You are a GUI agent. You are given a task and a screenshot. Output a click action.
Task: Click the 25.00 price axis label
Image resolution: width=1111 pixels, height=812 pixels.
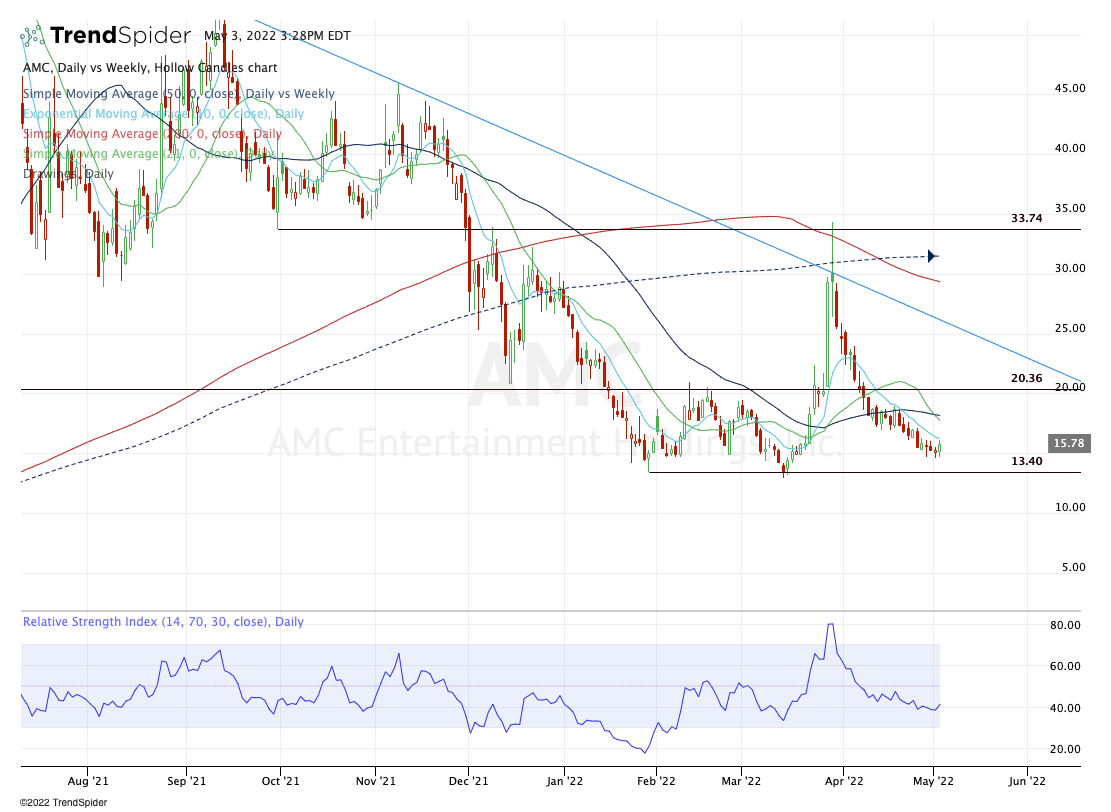click(x=1070, y=328)
